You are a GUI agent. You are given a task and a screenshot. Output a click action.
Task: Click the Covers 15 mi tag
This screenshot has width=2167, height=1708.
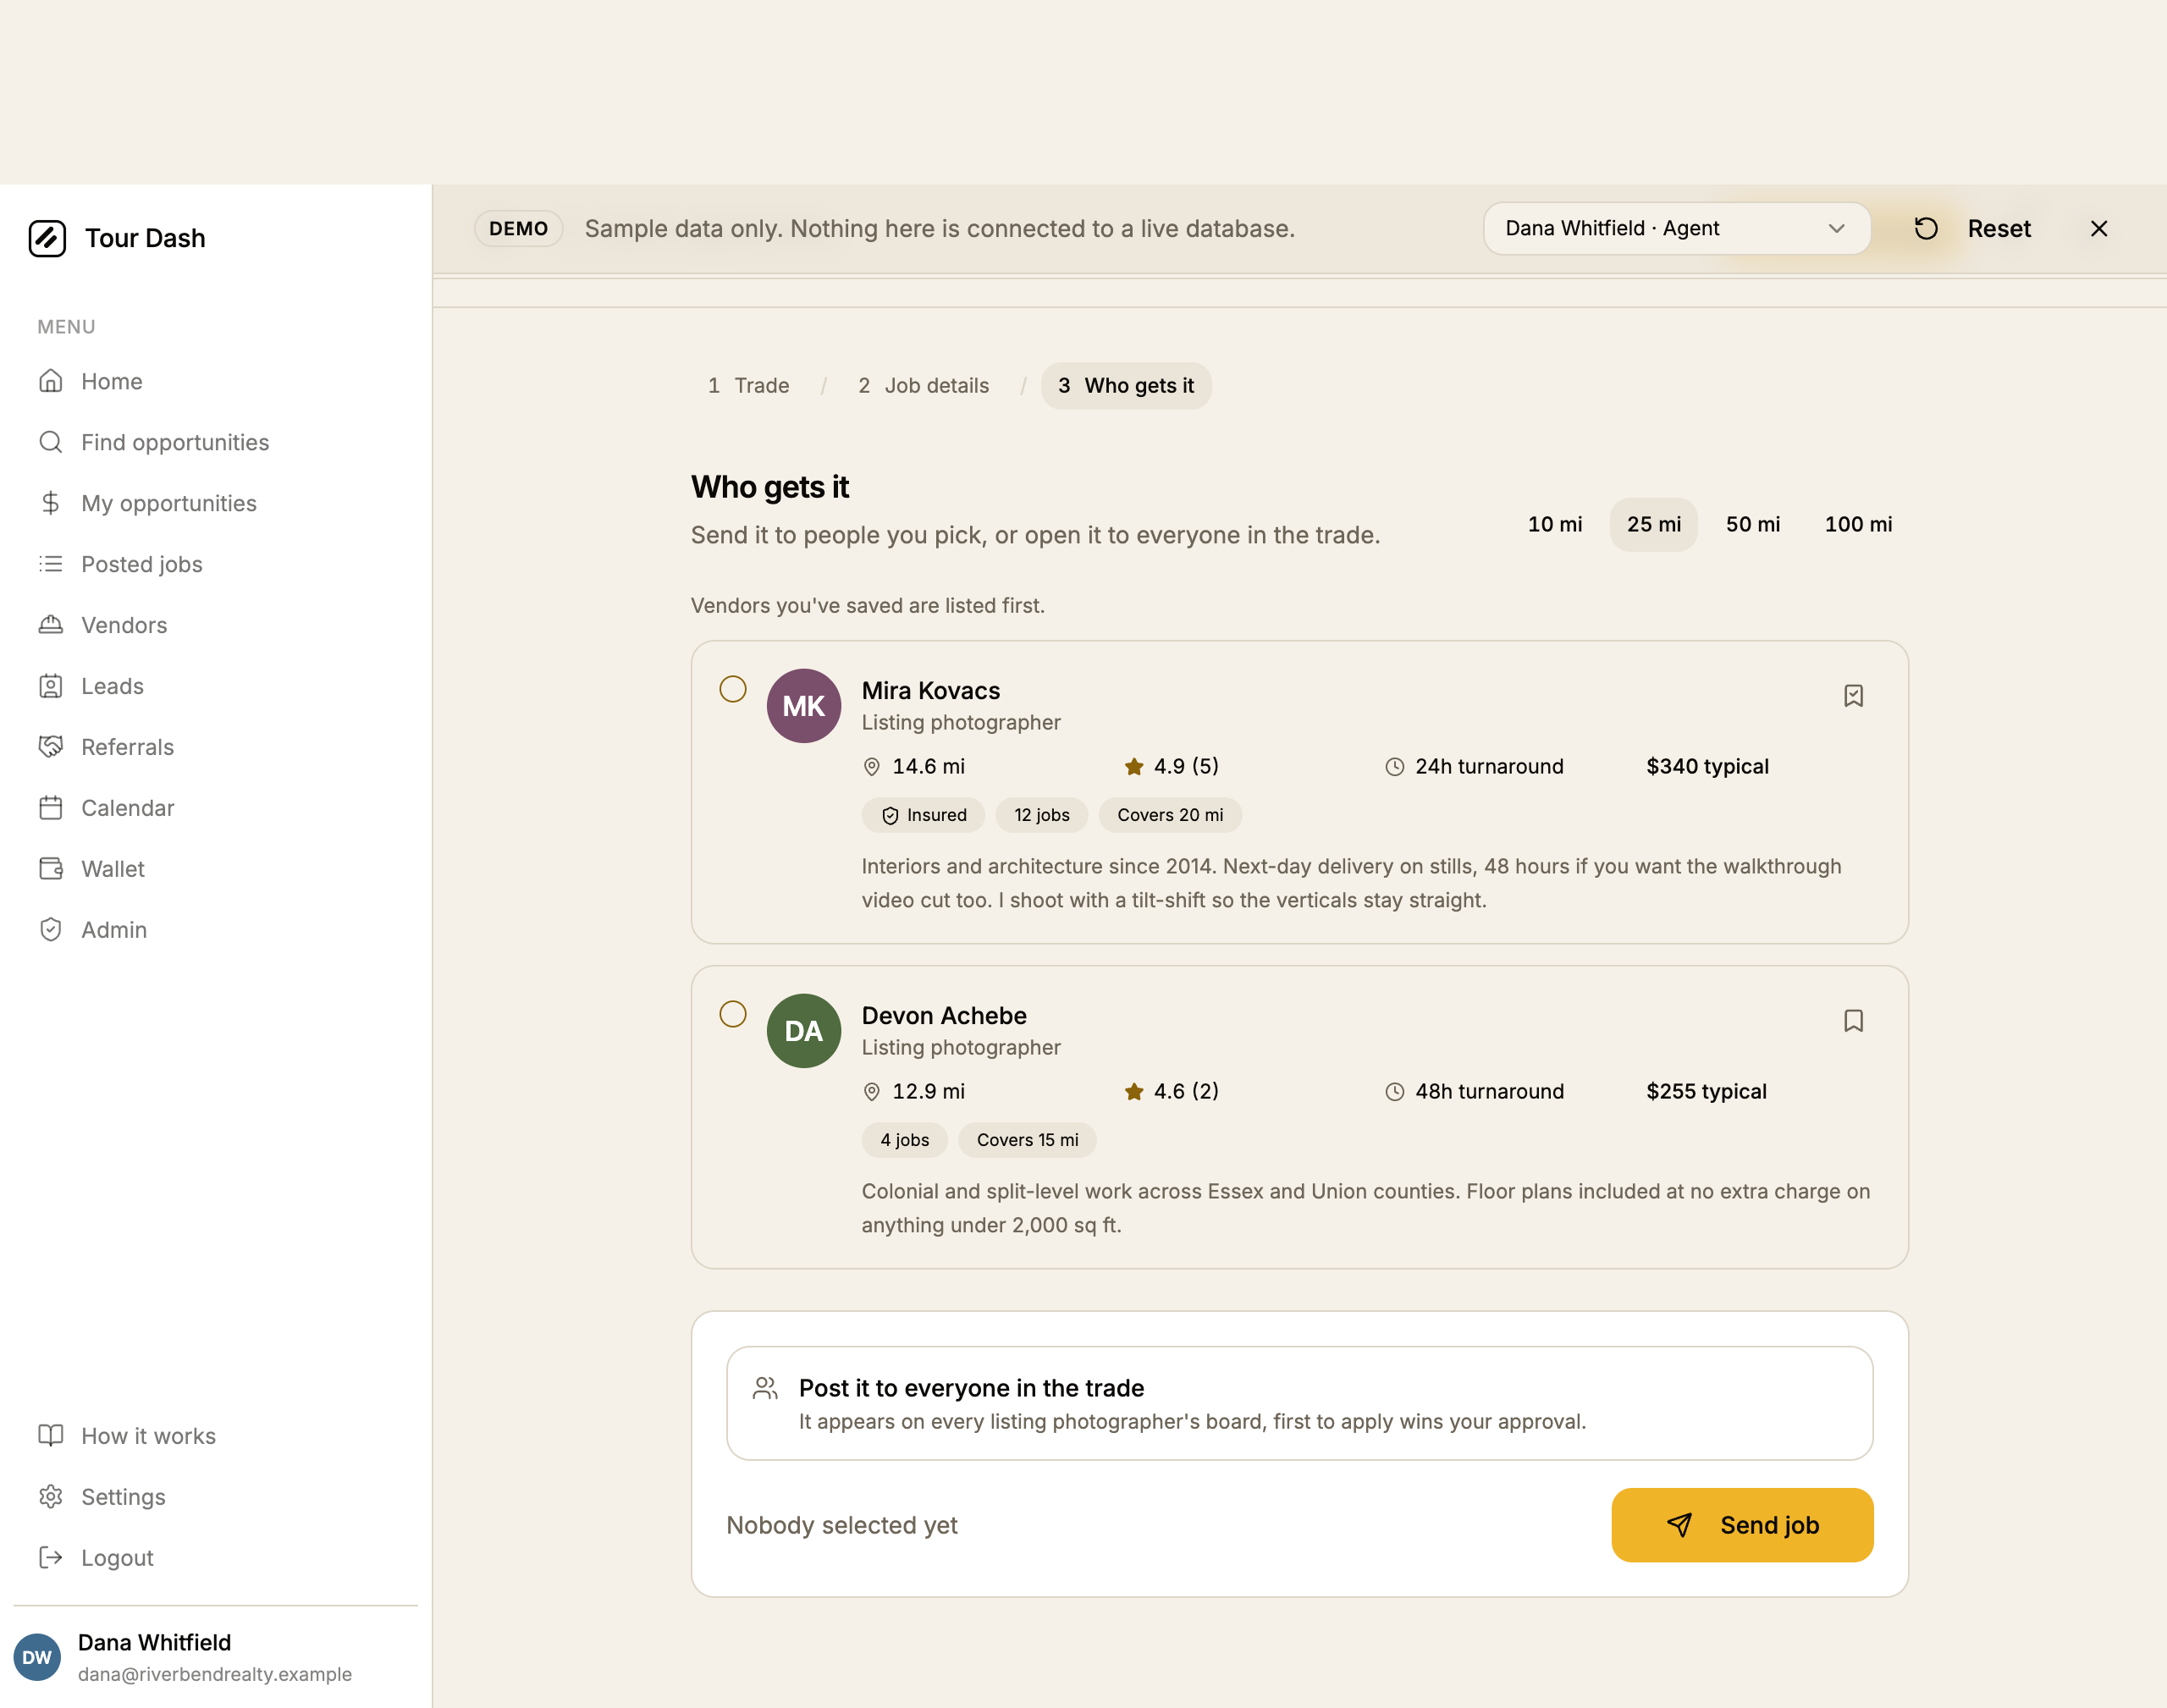coord(1027,1140)
